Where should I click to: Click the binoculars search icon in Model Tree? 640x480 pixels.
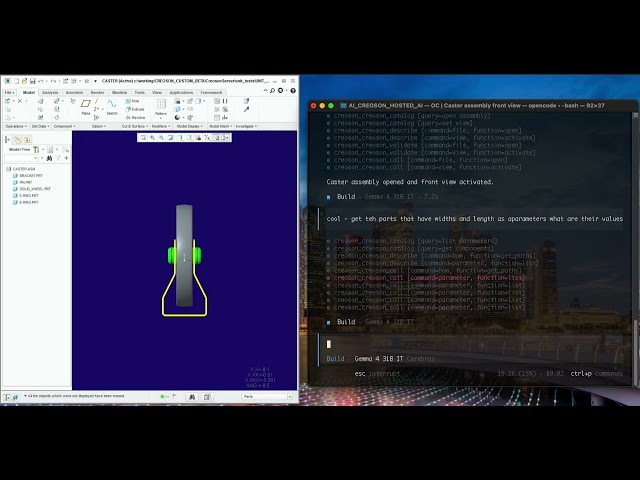[49, 158]
